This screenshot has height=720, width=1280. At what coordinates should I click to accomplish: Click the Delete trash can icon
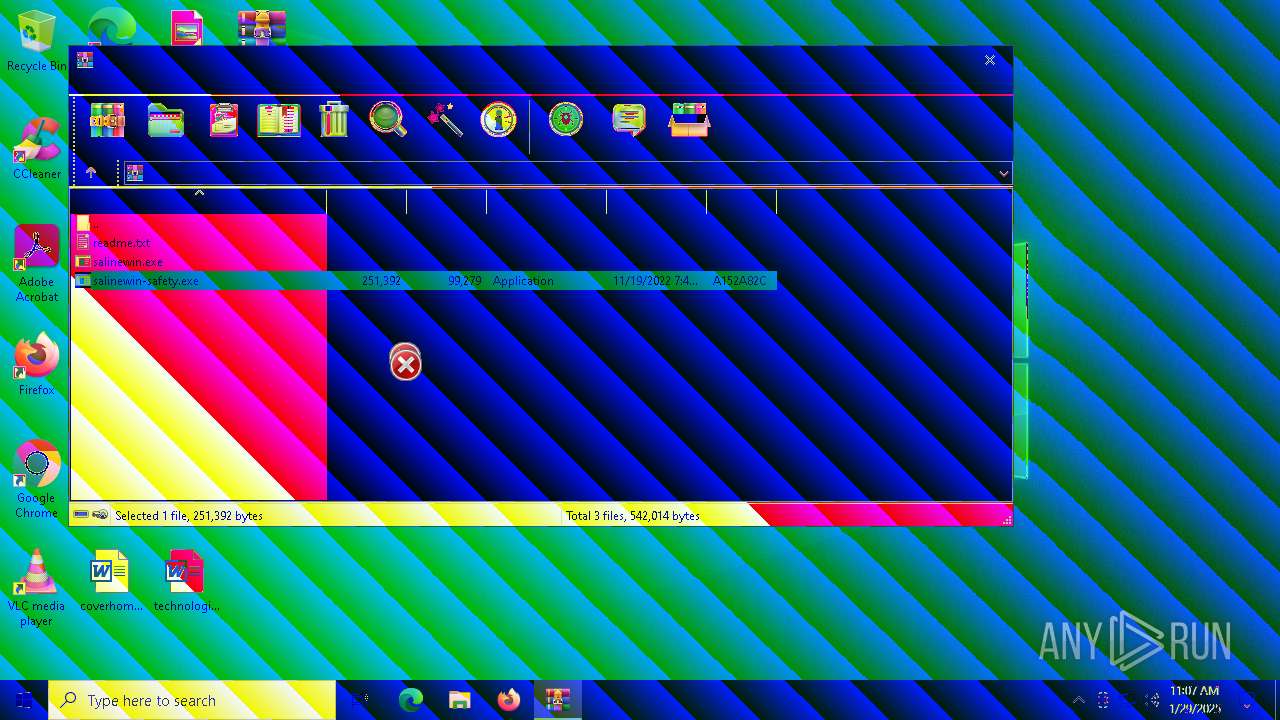334,120
